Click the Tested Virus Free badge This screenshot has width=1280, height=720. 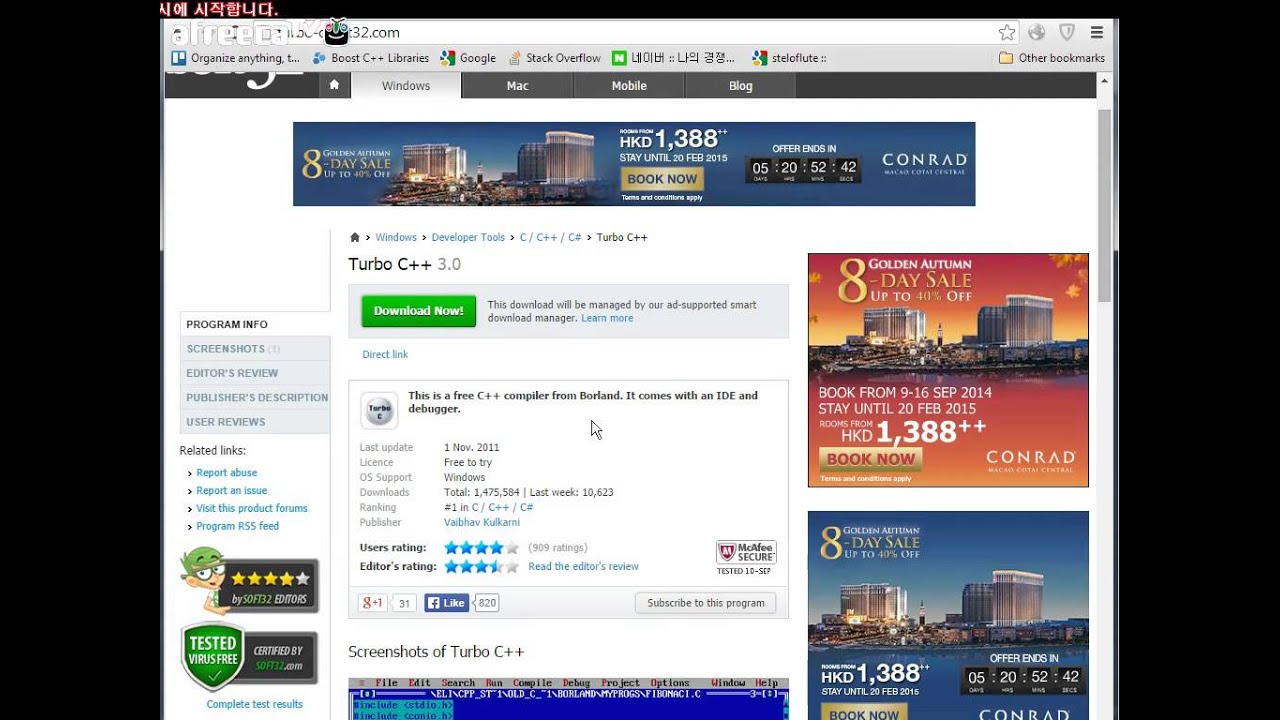(250, 657)
